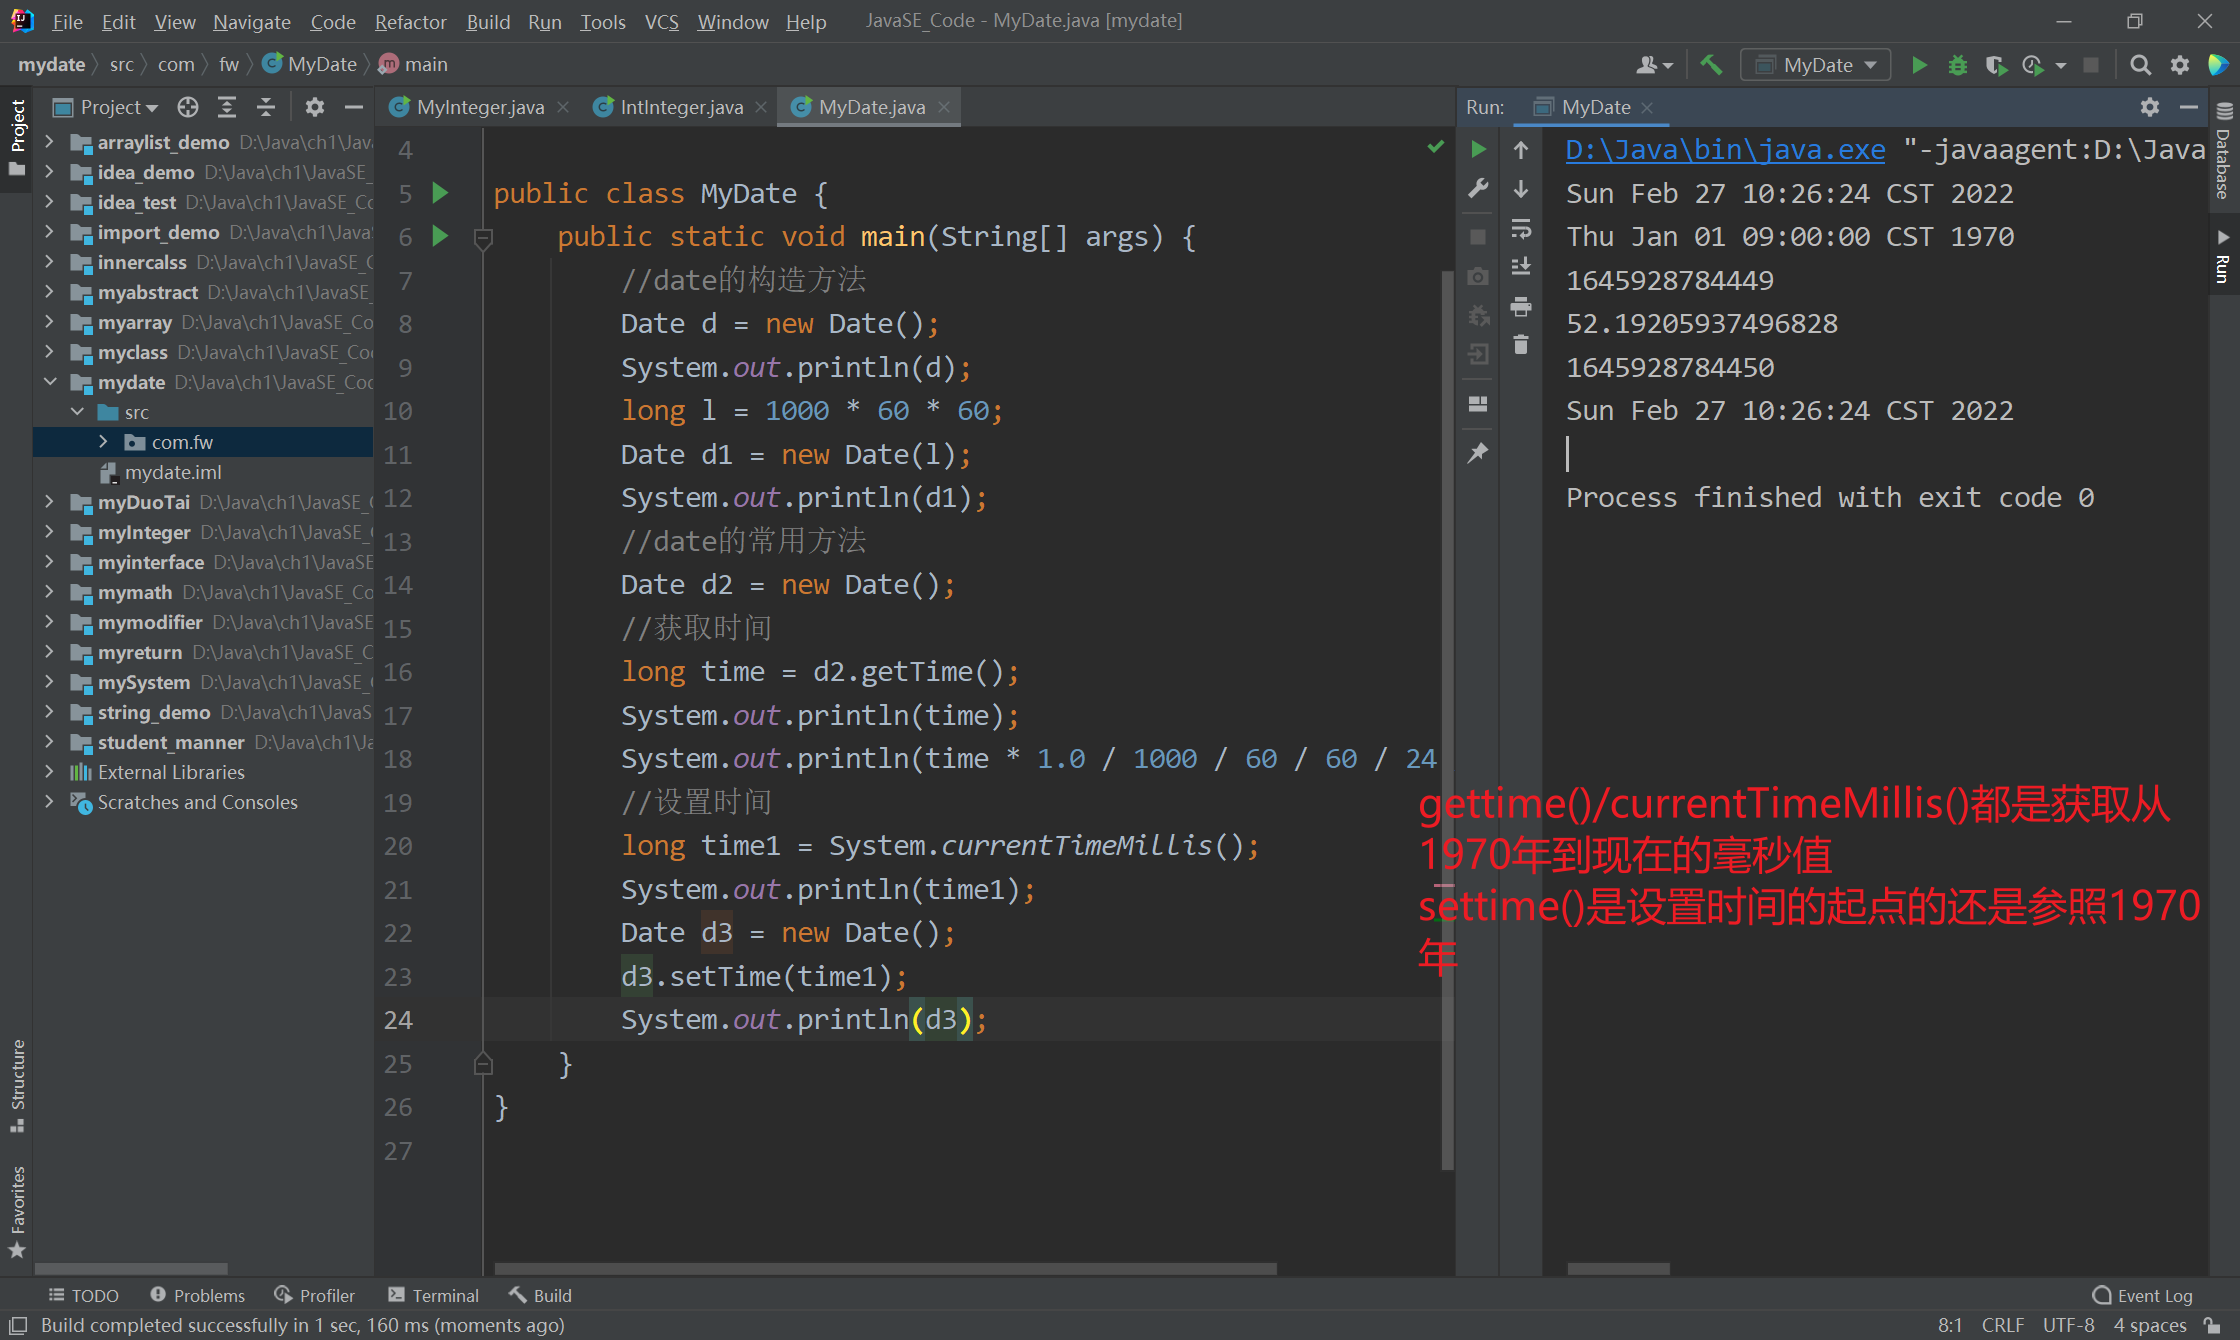The width and height of the screenshot is (2240, 1340).
Task: Expand the myabstract project node
Action: tap(51, 292)
